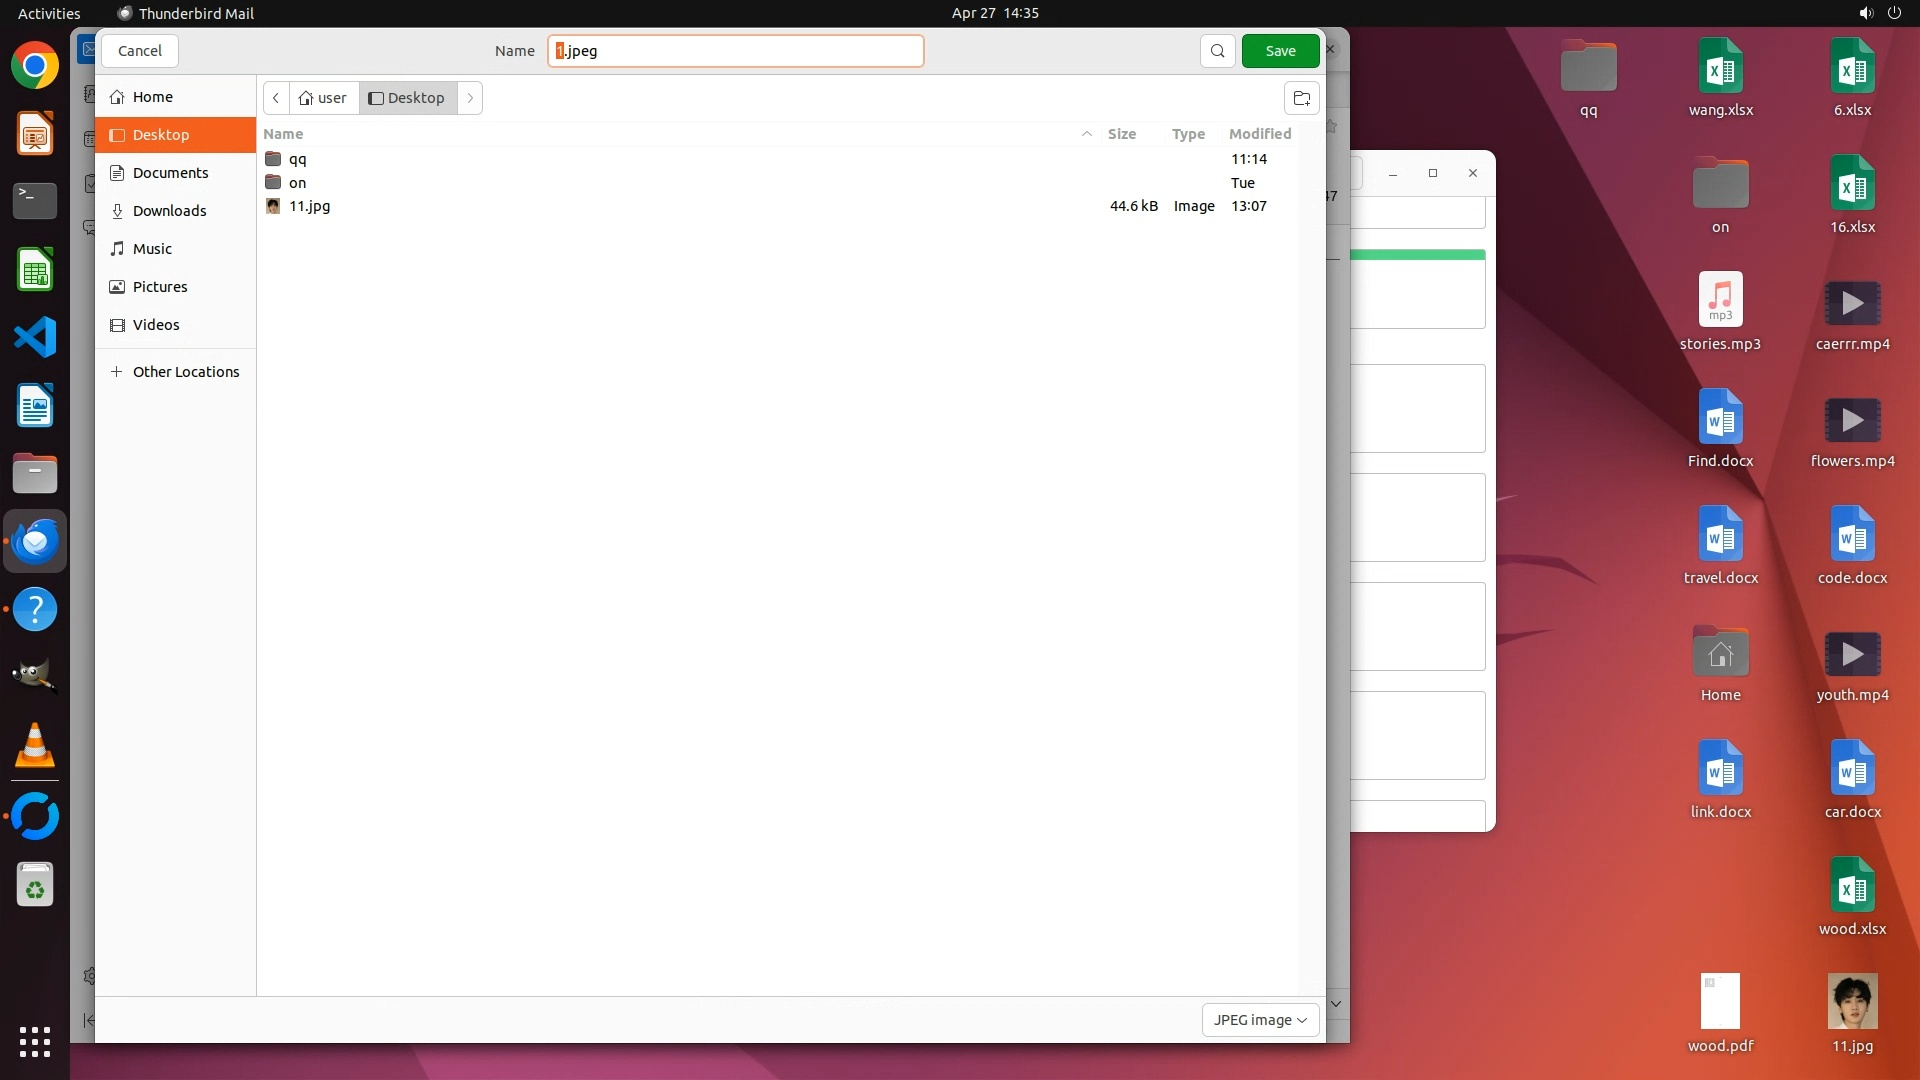Viewport: 1920px width, 1080px height.
Task: Open Google Chrome from the dock
Action: point(35,66)
